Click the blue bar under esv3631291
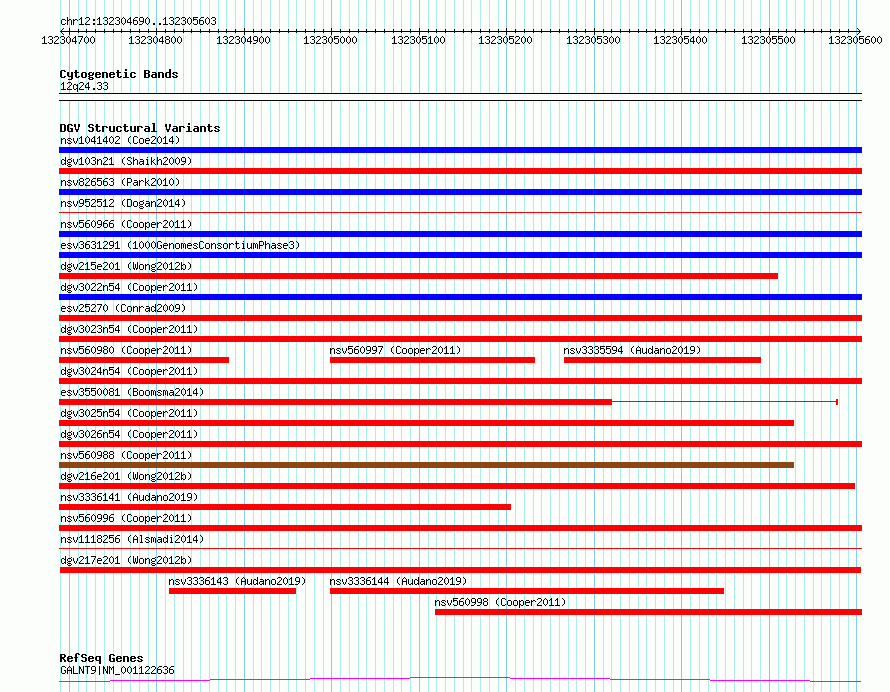The image size is (890, 692). 460,255
